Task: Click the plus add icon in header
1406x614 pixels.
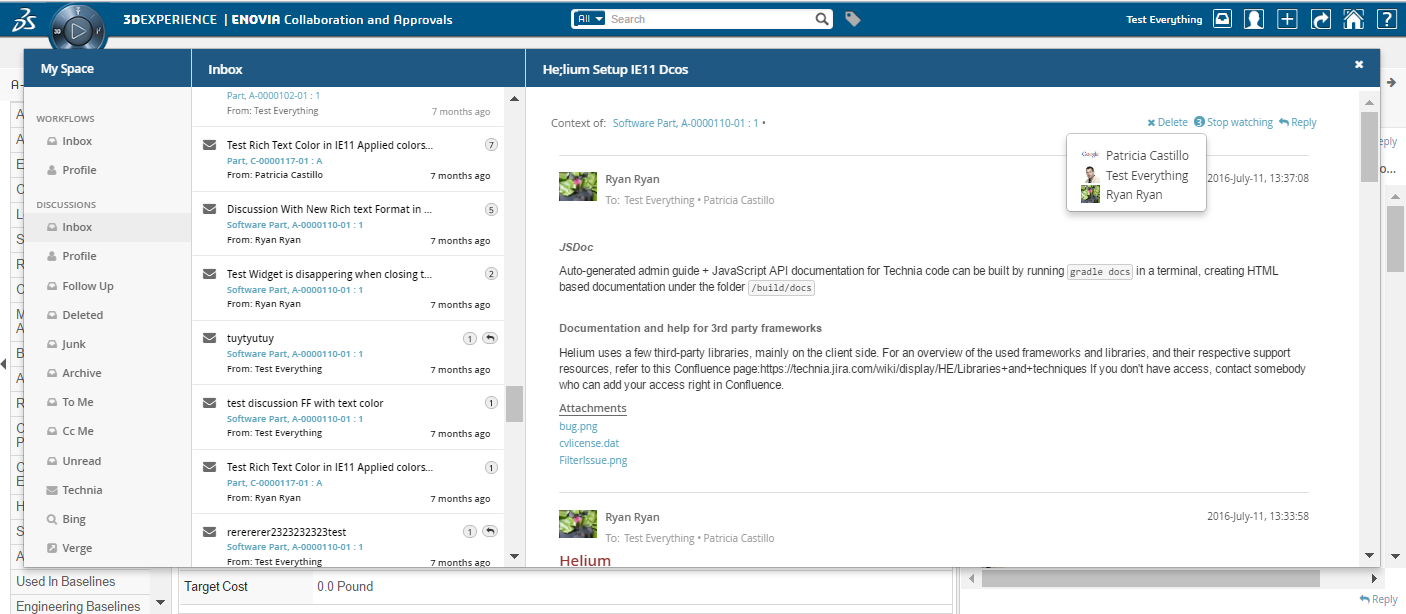Action: point(1287,19)
